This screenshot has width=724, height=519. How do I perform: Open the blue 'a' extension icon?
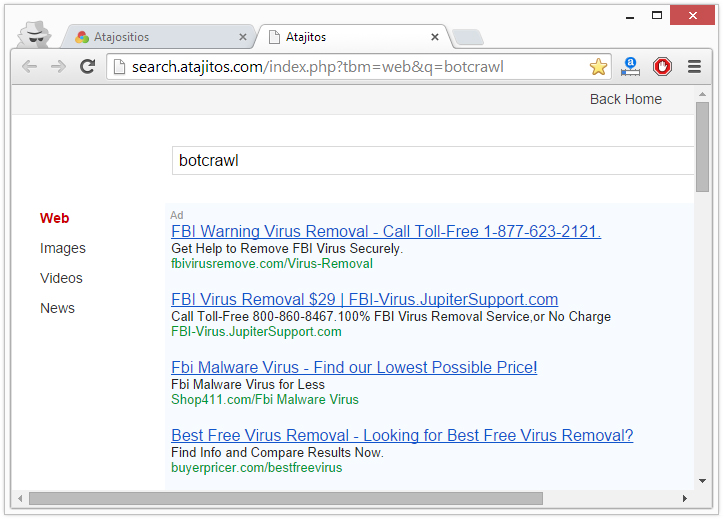[x=630, y=66]
